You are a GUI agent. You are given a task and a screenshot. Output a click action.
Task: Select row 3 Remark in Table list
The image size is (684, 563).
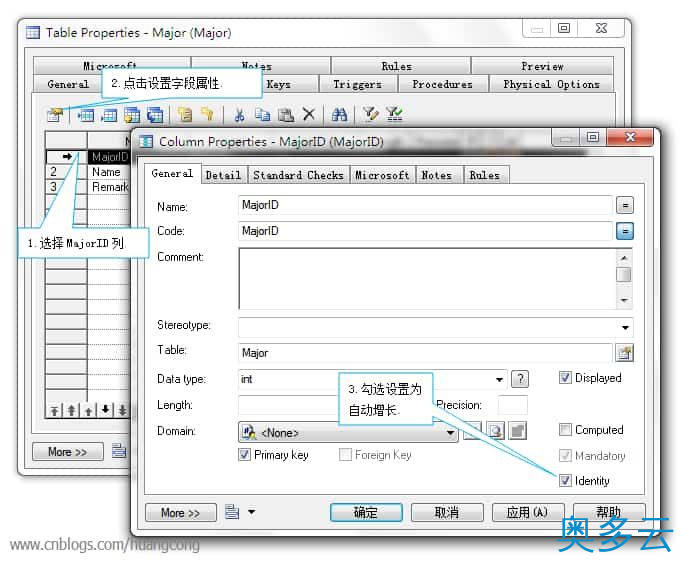click(89, 187)
